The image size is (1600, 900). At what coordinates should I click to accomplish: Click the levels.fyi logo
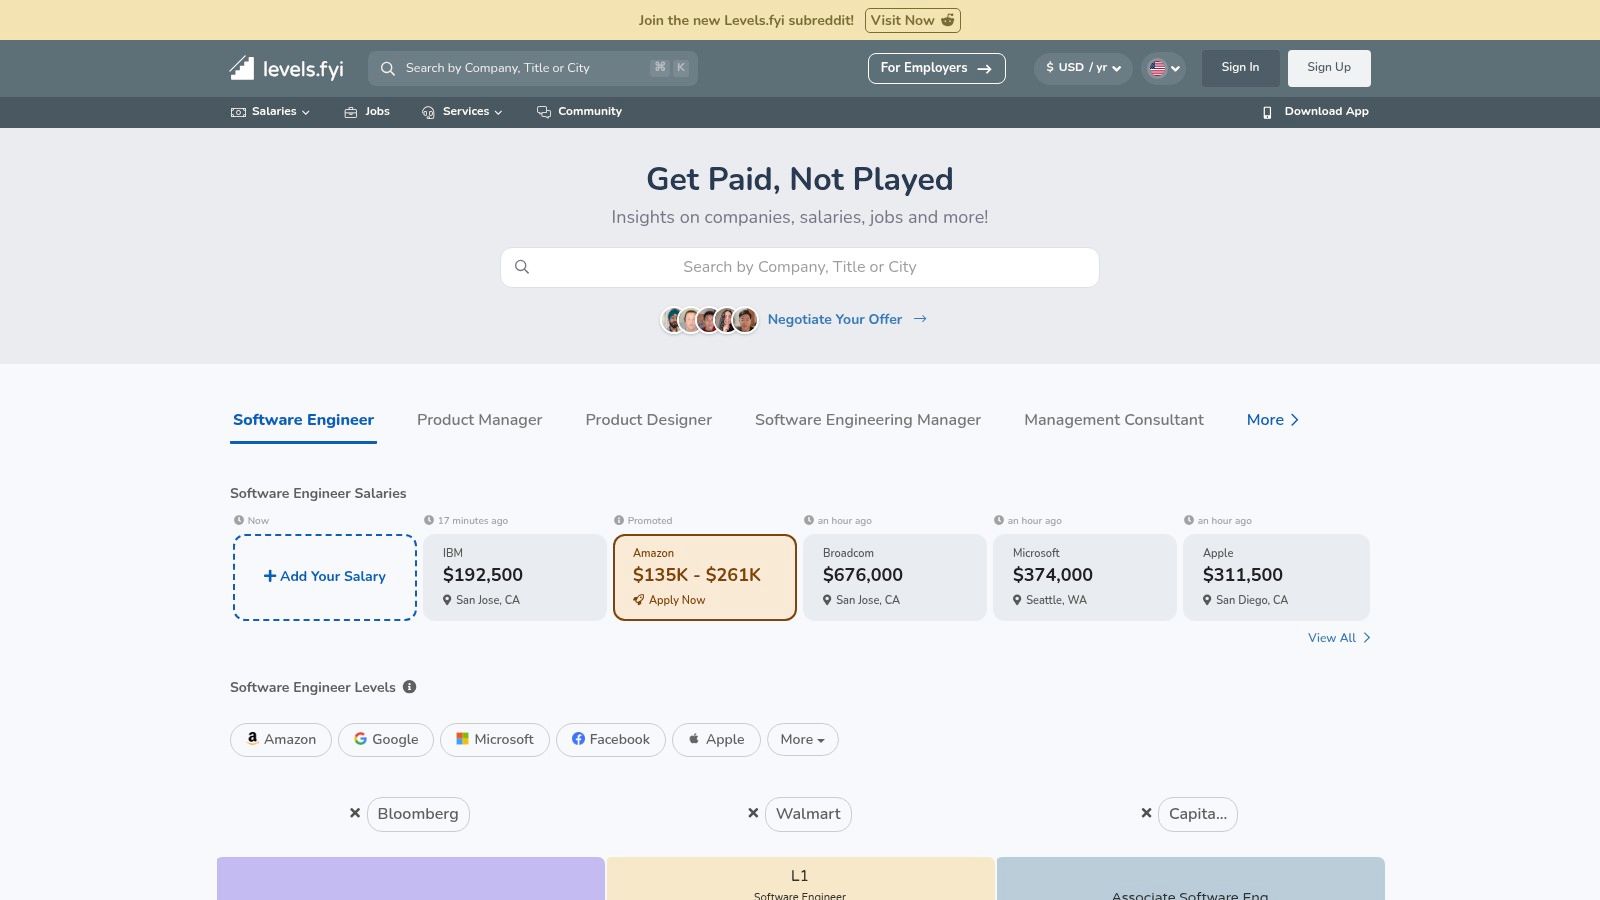[x=286, y=68]
